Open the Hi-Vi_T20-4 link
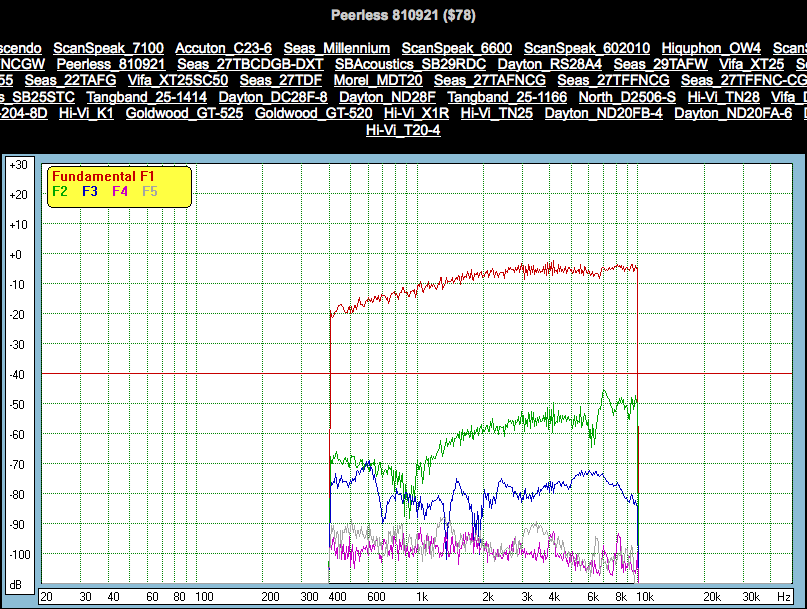The image size is (807, 609). [x=403, y=130]
